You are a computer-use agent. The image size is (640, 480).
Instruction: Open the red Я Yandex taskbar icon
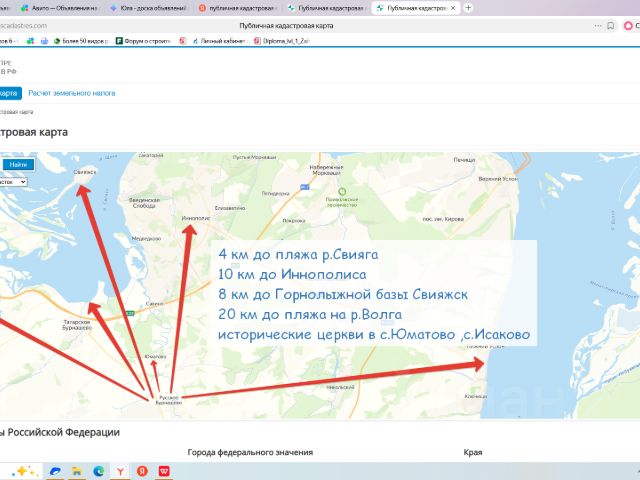click(142, 471)
